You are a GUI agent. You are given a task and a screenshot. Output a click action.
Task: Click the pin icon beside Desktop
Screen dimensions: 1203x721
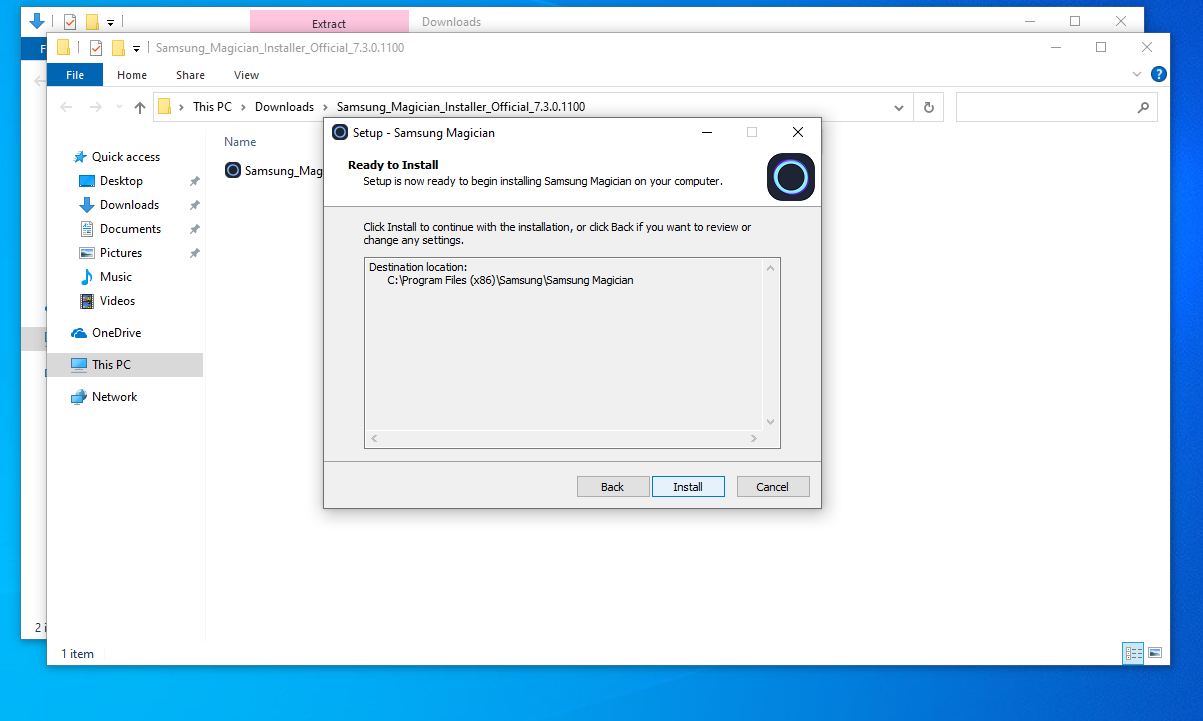195,181
